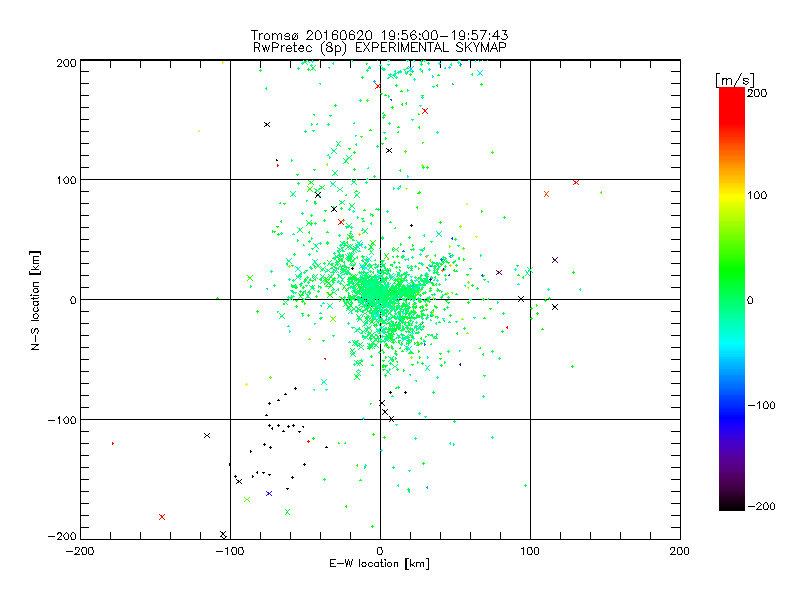Click the '[m/s]' colorbar unit label
The height and width of the screenshot is (600, 800).
coord(734,80)
